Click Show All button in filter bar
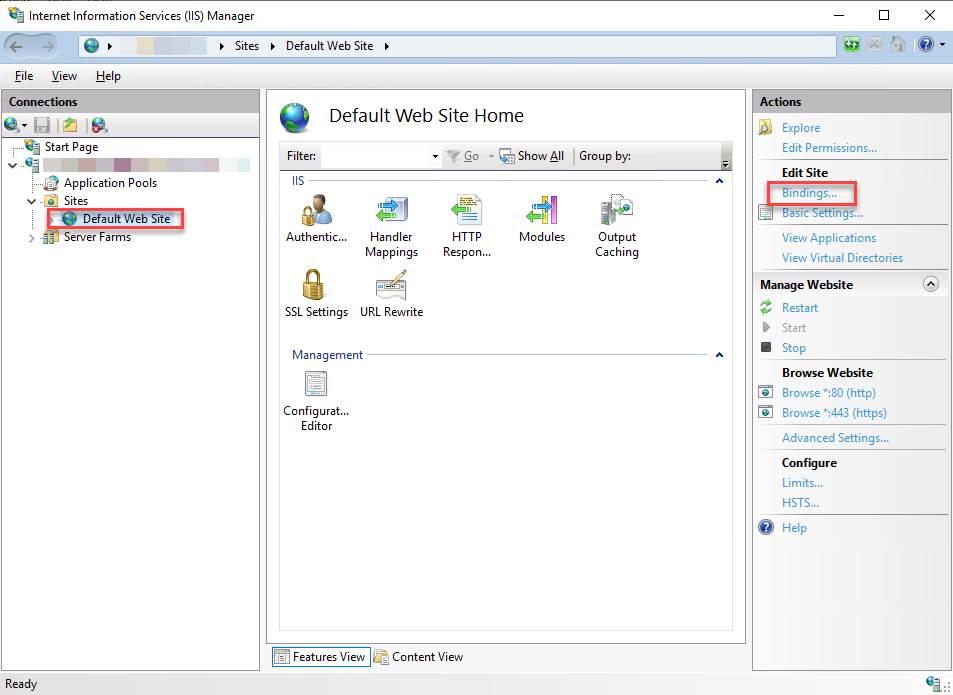Screen dimensions: 953x695 (532, 156)
